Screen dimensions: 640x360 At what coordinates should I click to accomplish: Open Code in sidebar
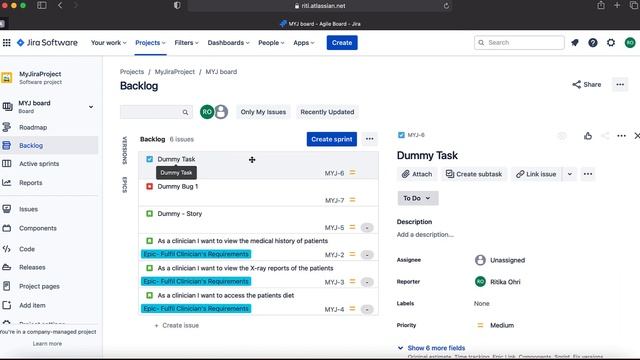[27, 249]
